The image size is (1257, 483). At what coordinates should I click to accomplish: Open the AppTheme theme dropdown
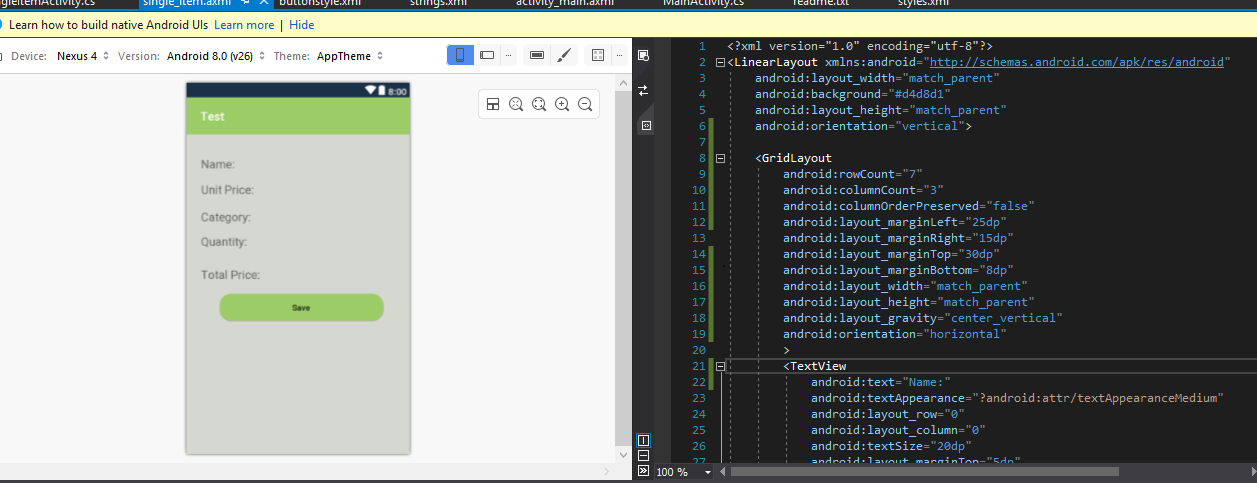coord(349,56)
